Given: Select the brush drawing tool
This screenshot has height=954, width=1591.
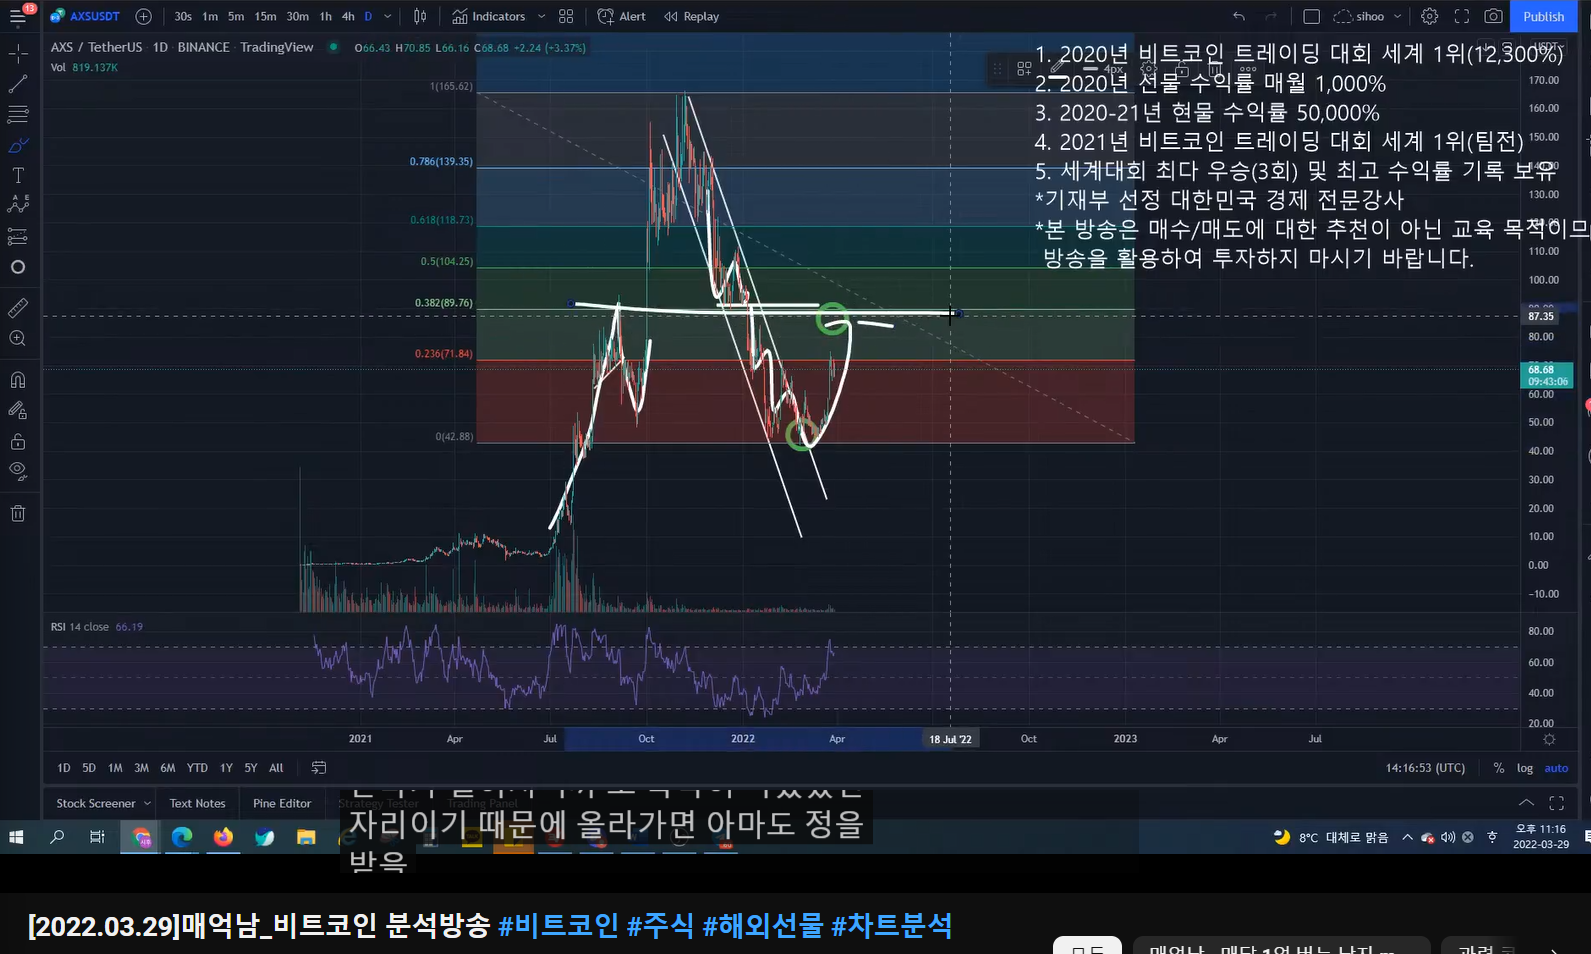Looking at the screenshot, I should click(18, 145).
